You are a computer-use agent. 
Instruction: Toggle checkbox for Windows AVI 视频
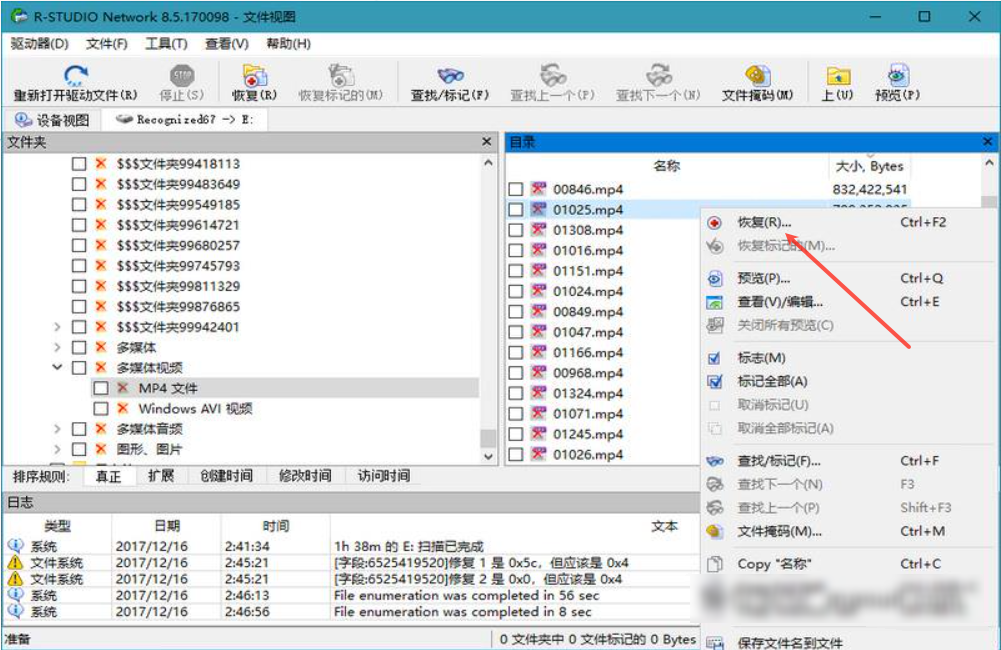click(101, 409)
